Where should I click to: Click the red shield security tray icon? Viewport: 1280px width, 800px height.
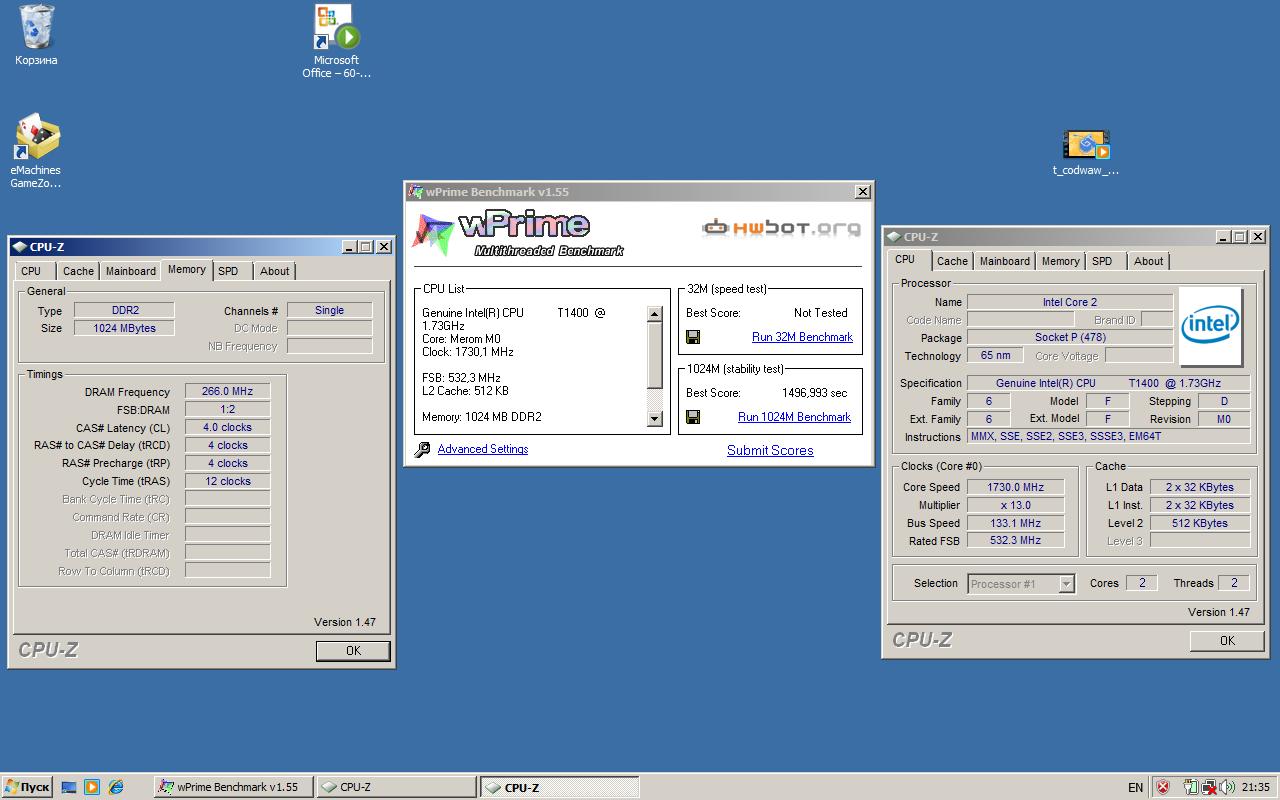[1163, 787]
